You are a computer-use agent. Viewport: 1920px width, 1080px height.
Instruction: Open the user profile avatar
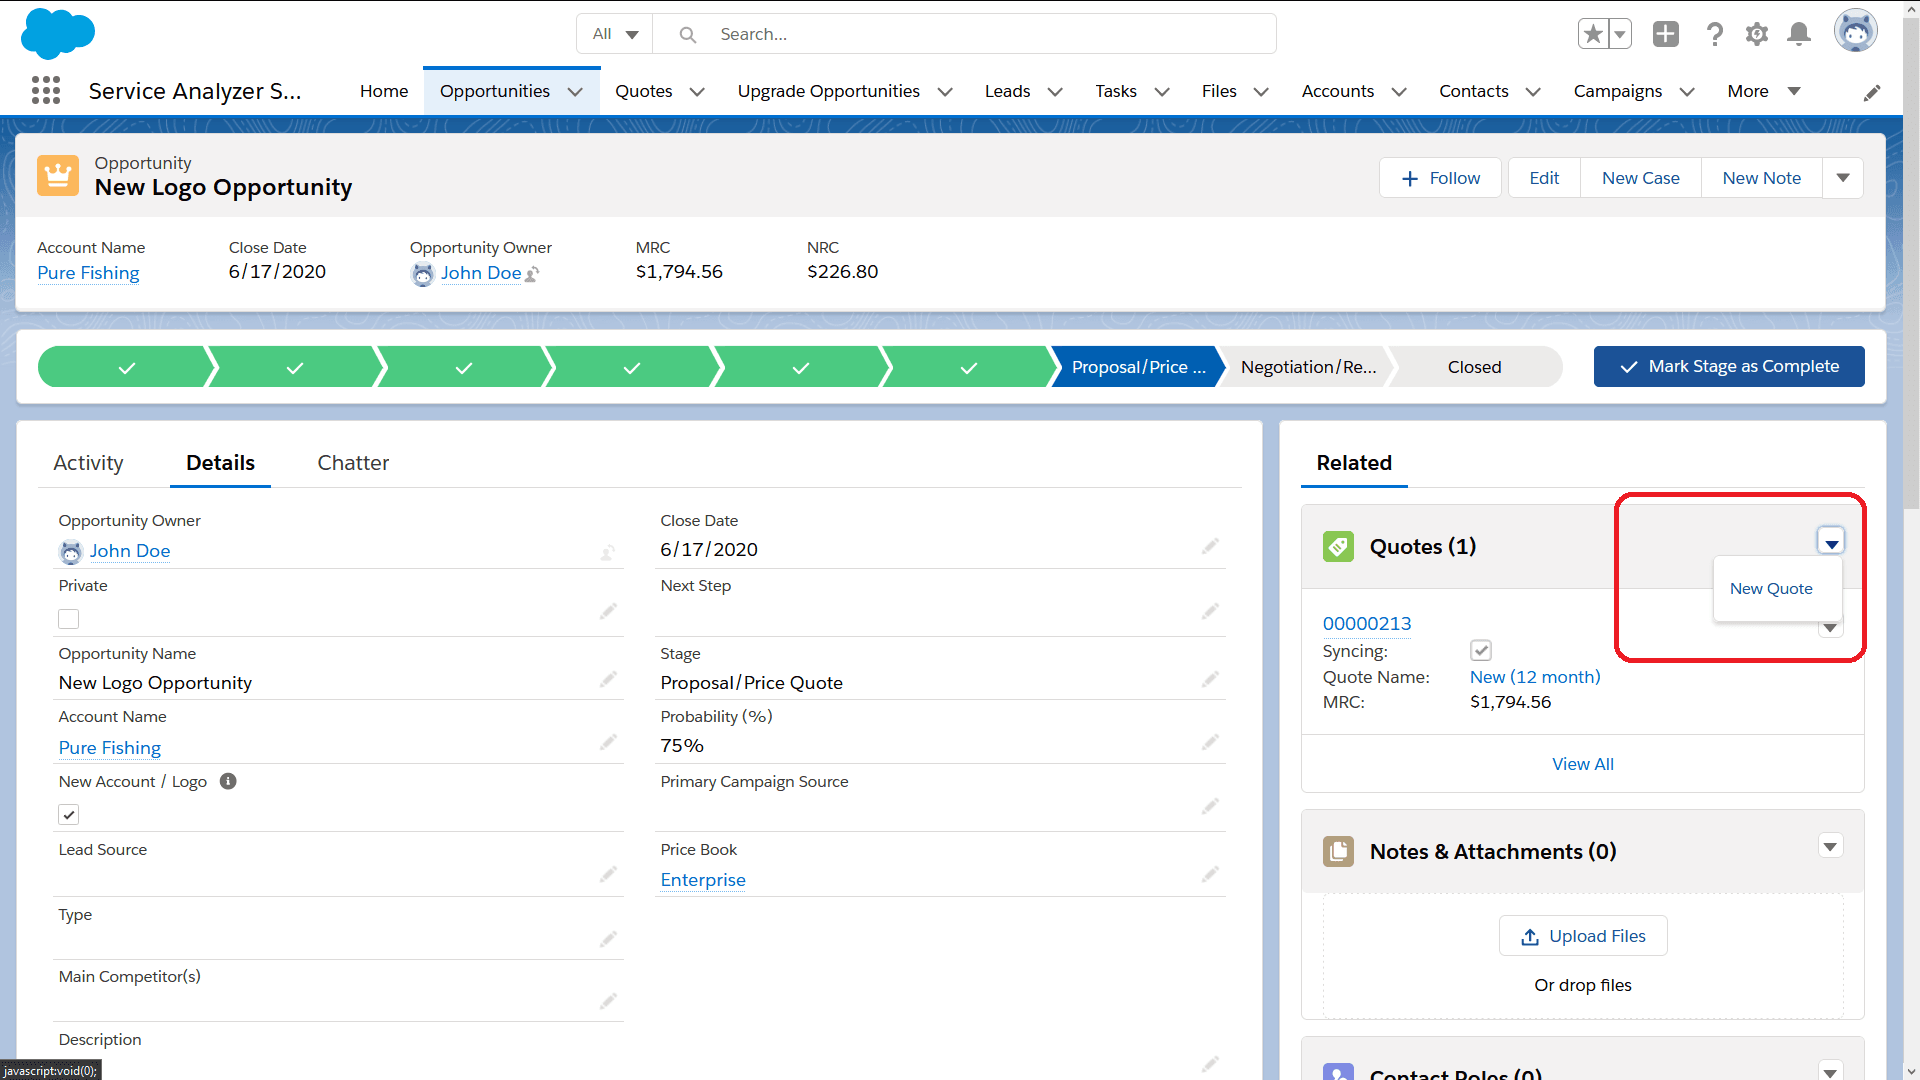coord(1856,32)
